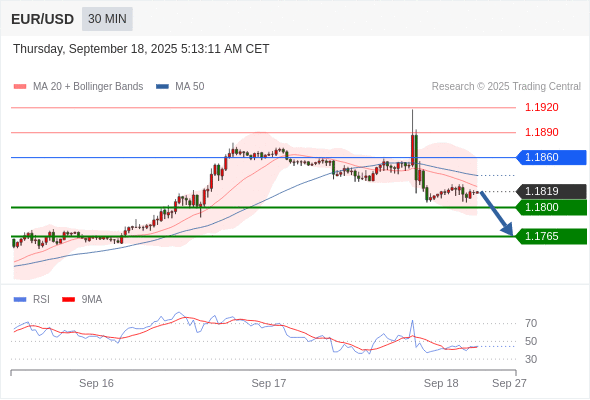
Task: Click the 'MA 20 + Bollinger Bands' legend label
Action: (x=88, y=87)
